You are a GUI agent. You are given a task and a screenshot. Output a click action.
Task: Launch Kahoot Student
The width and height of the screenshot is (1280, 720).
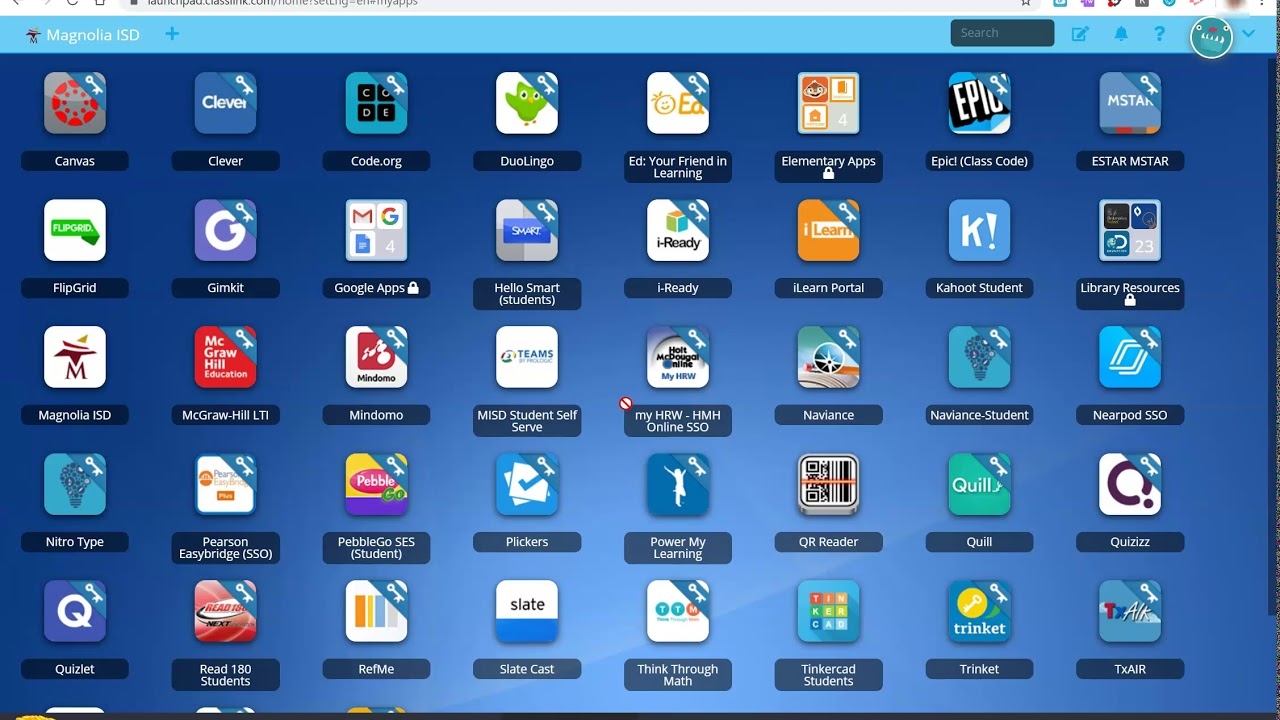[979, 230]
